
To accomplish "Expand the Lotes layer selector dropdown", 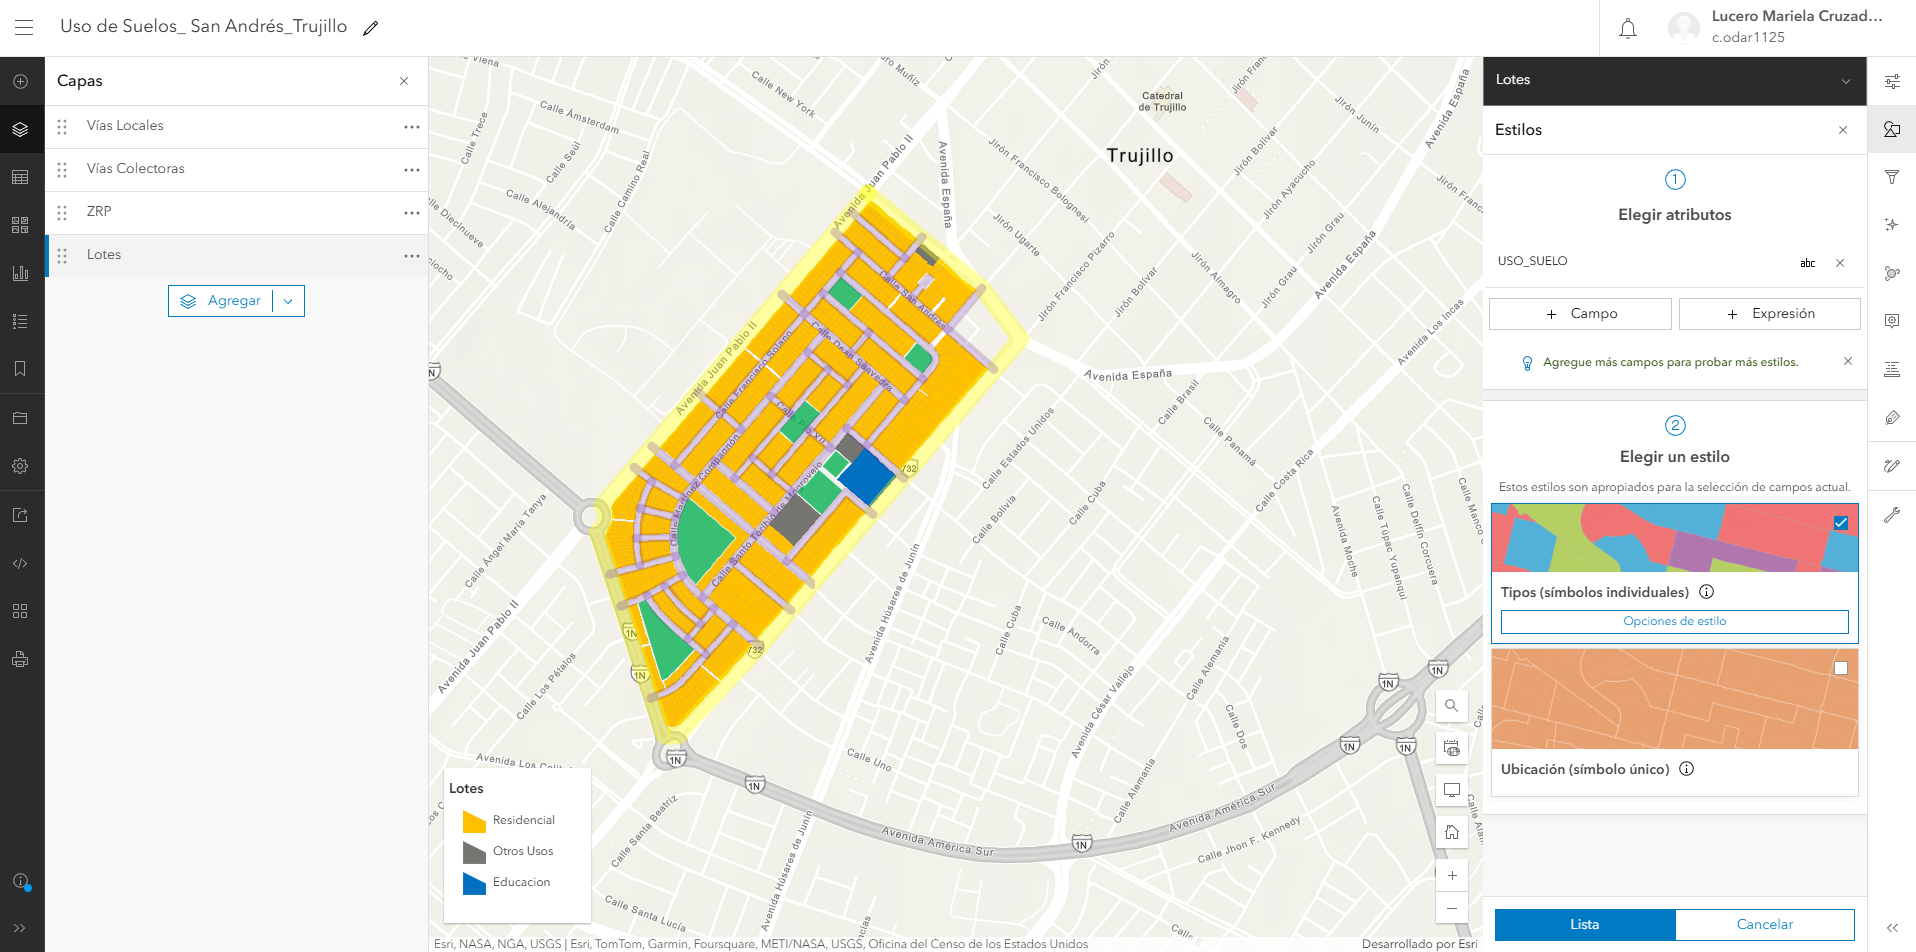I will (1846, 81).
